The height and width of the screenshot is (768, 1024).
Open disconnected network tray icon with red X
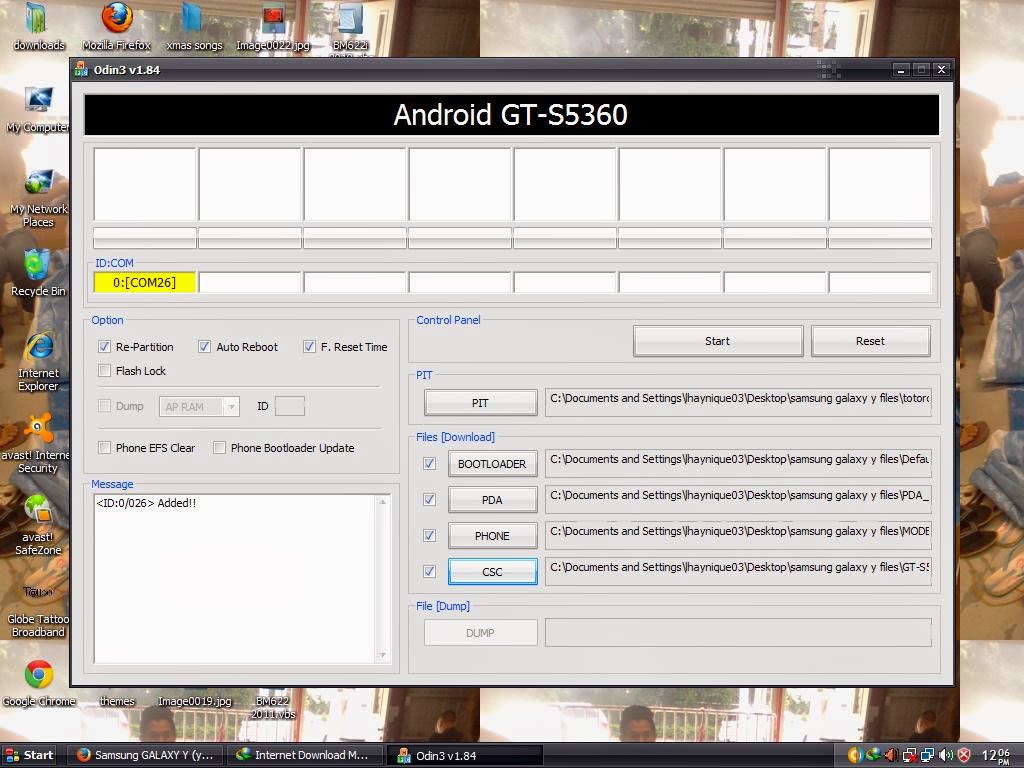point(909,755)
